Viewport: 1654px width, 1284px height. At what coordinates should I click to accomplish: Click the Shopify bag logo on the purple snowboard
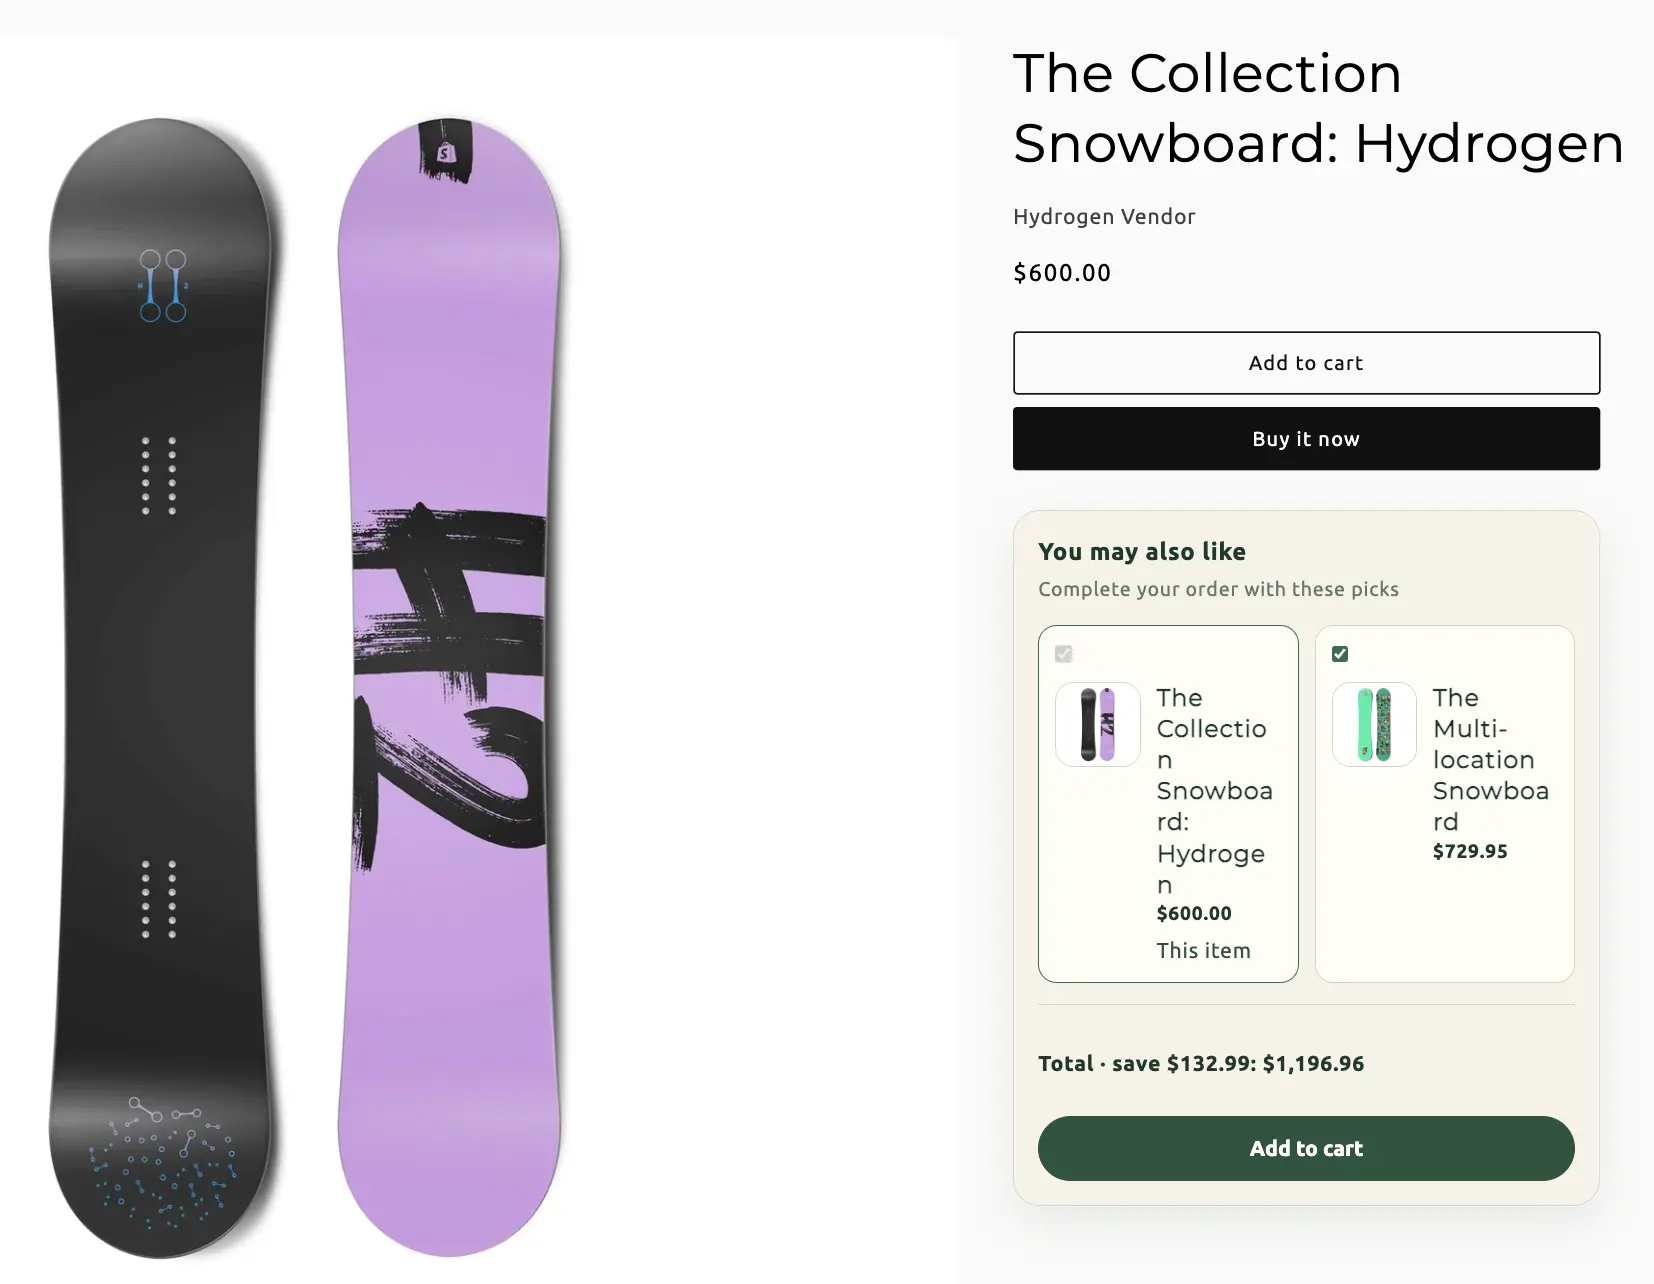pyautogui.click(x=445, y=152)
